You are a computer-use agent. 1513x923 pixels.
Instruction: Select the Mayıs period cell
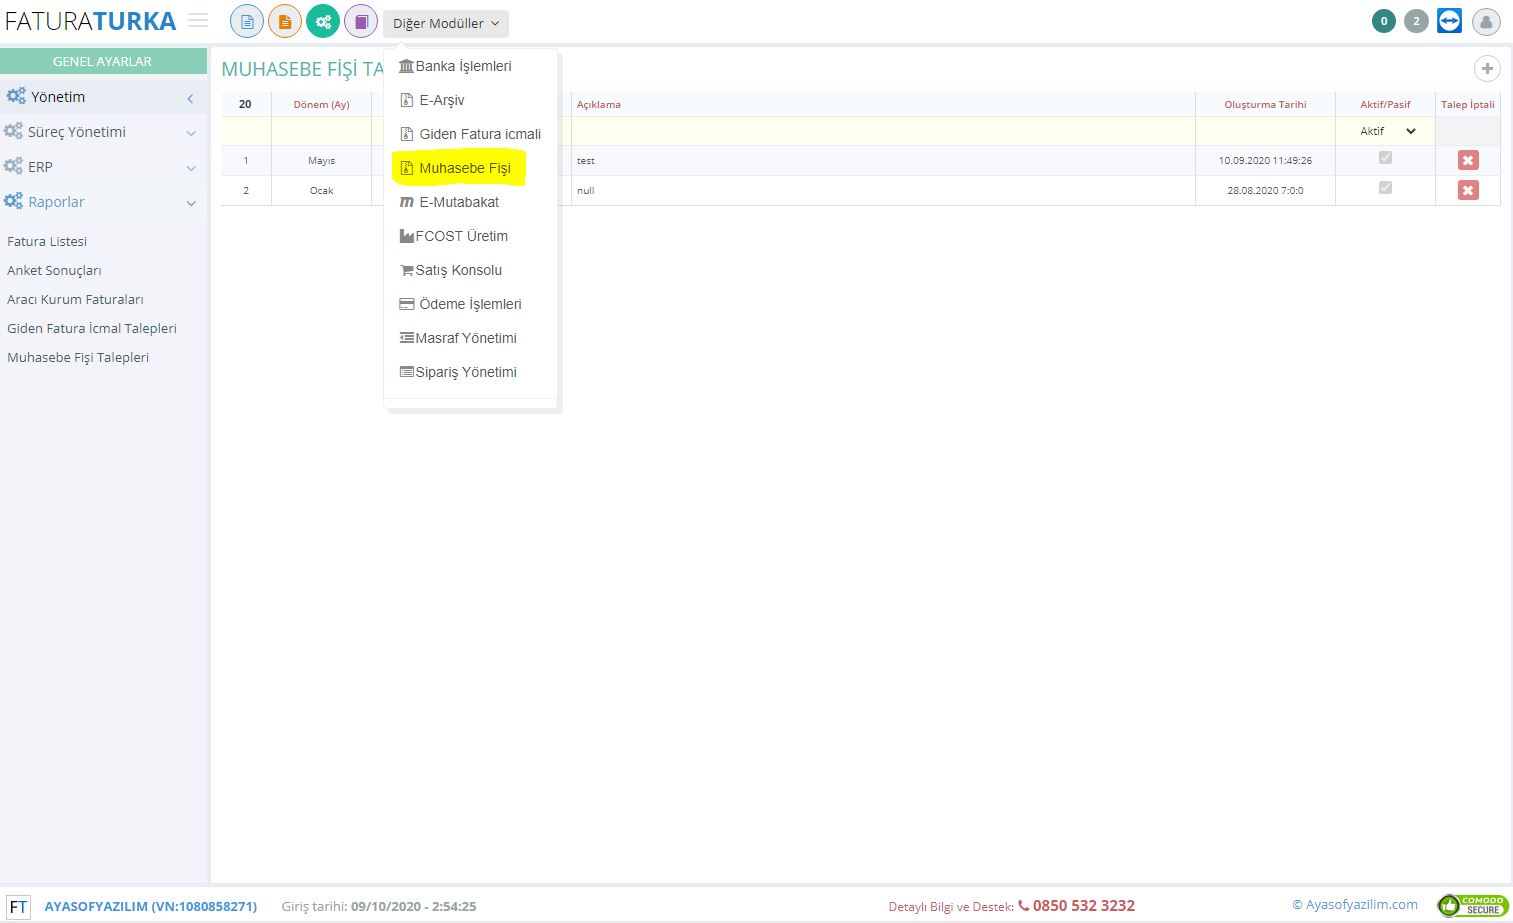tap(321, 161)
